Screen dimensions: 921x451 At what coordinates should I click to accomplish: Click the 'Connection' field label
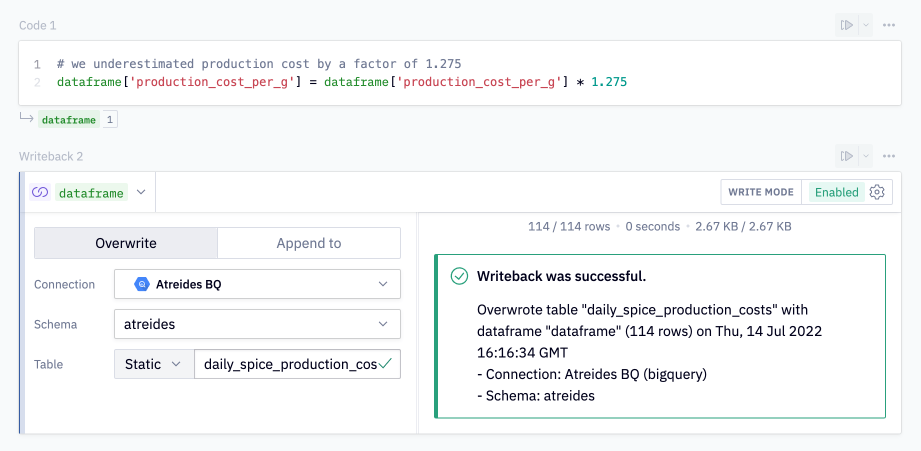pyautogui.click(x=64, y=284)
